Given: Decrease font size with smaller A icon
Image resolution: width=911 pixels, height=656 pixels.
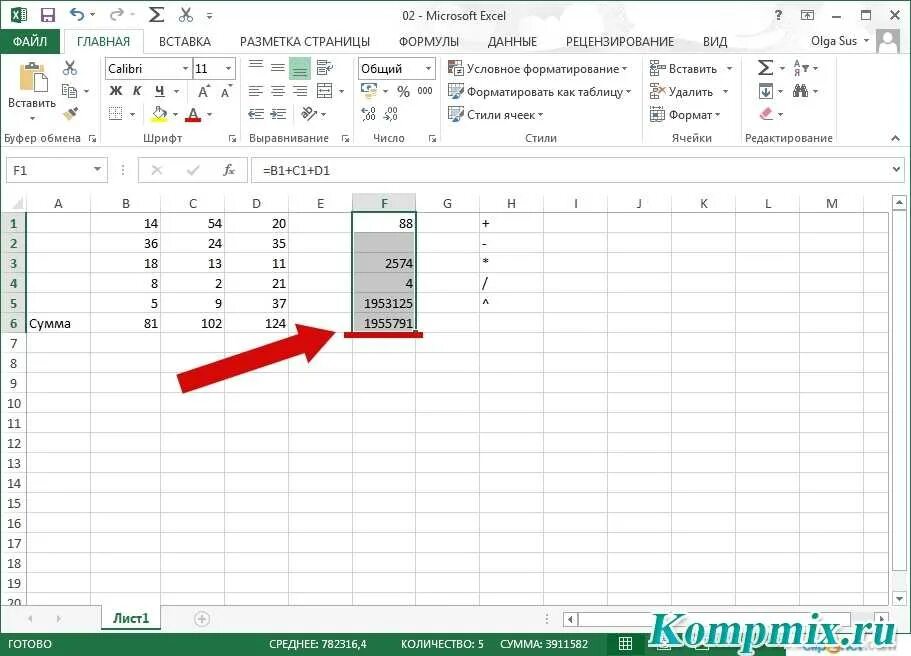Looking at the screenshot, I should point(226,91).
